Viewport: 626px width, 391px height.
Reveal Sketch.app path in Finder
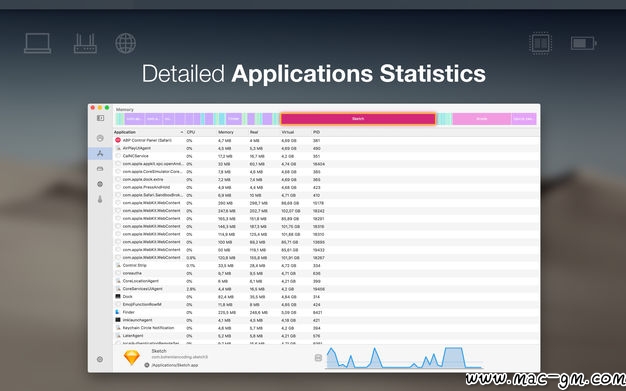[x=147, y=365]
